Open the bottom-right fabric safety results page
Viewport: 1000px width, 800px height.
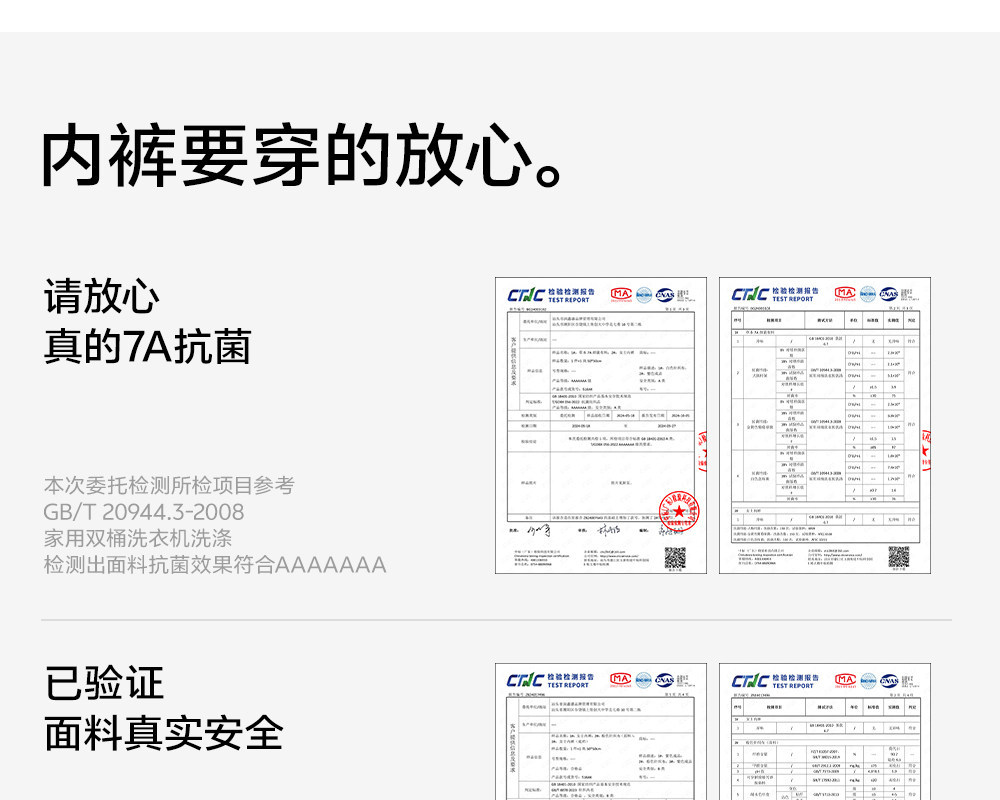825,732
